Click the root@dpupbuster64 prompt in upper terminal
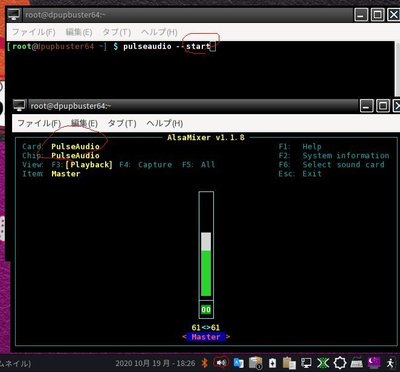This screenshot has height=372, width=400. (56, 46)
